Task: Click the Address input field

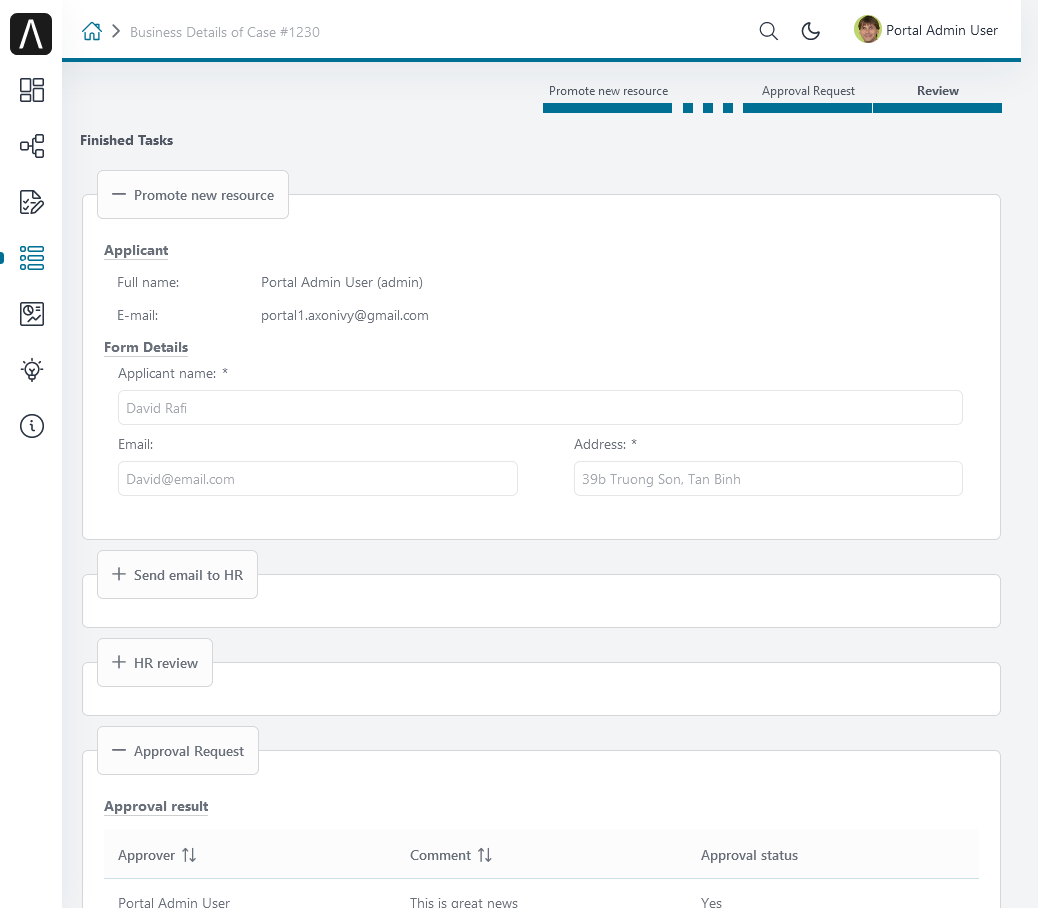Action: (768, 478)
